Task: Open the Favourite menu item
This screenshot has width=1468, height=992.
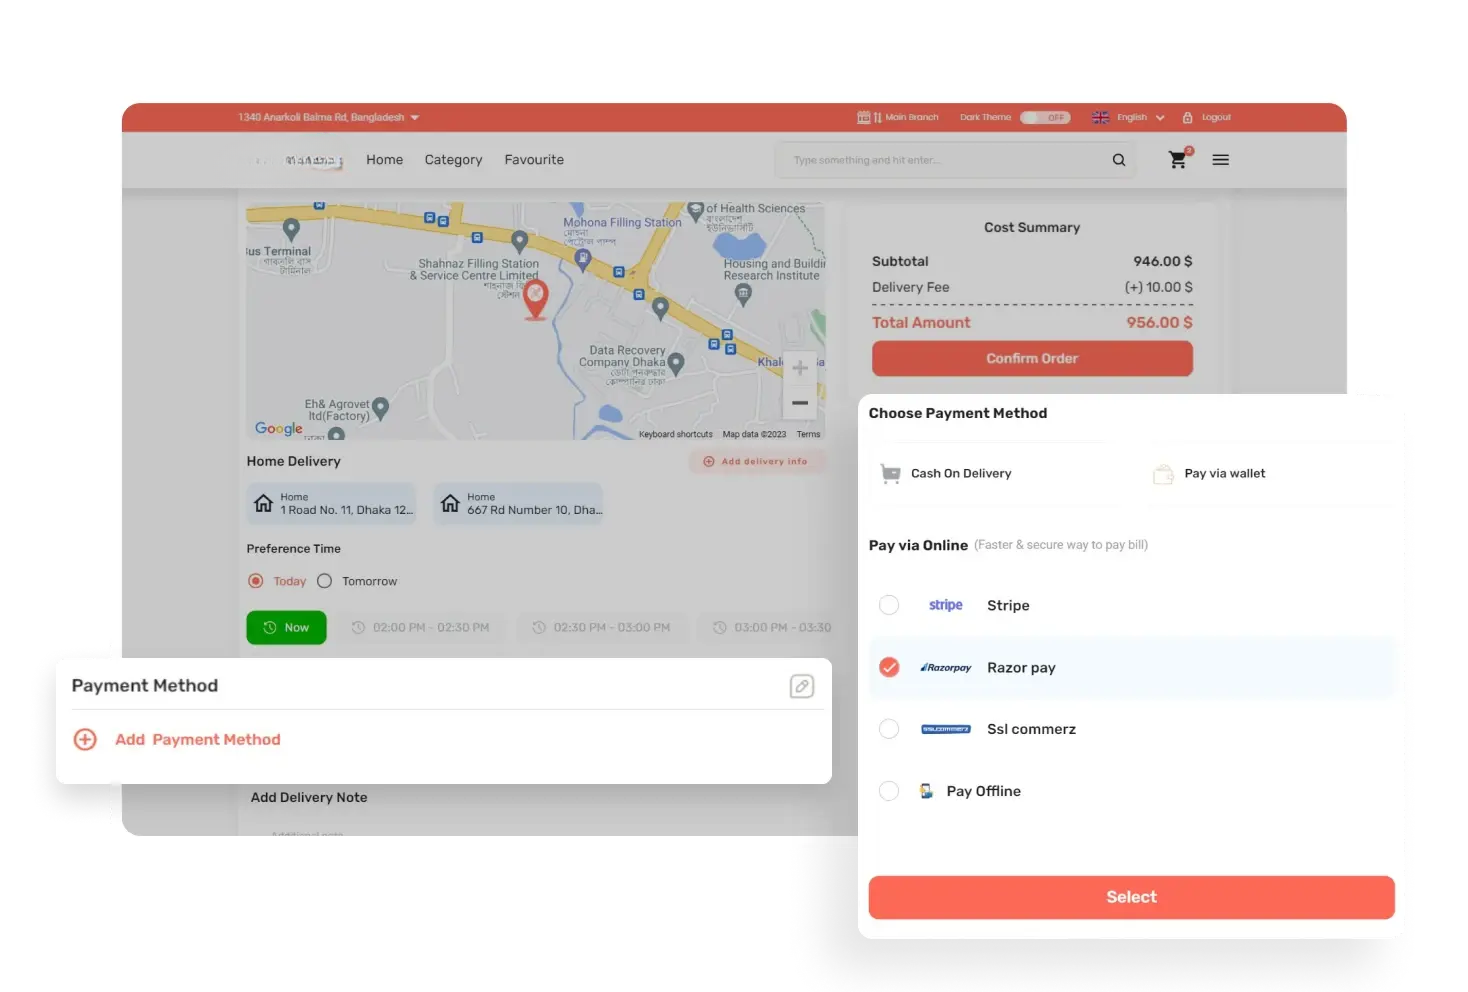Action: point(534,160)
